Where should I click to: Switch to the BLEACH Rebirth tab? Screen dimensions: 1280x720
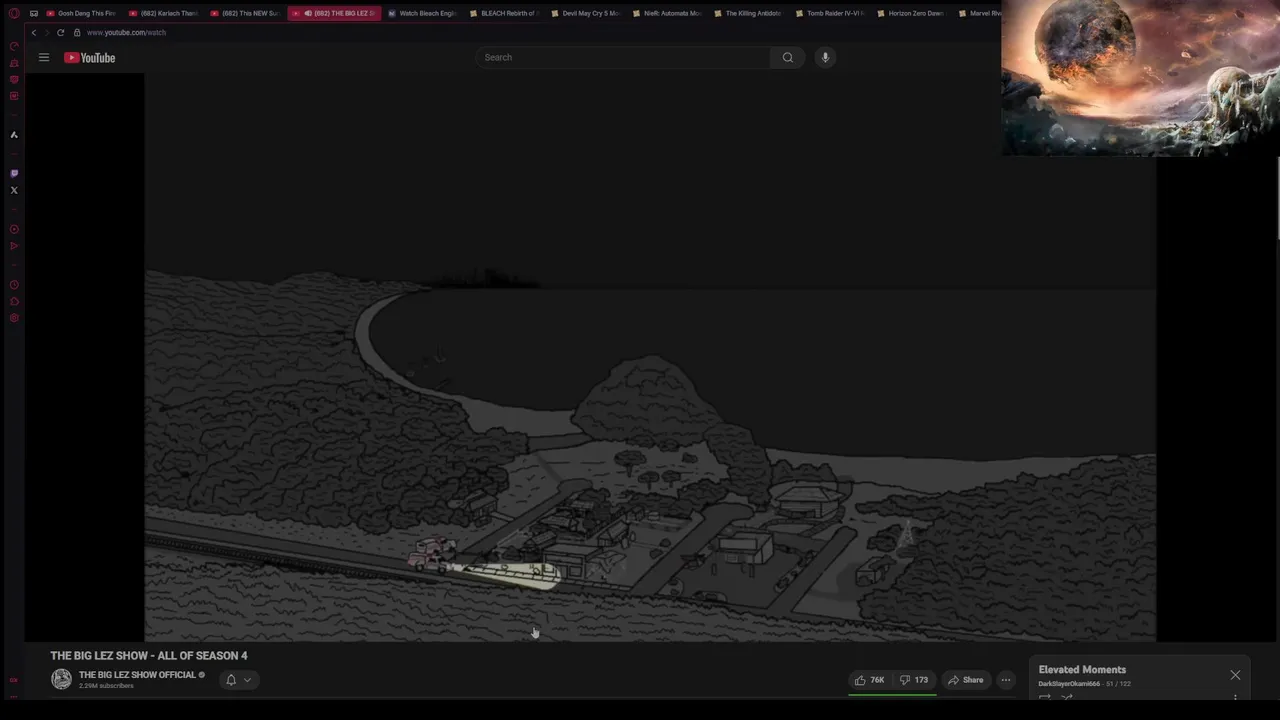click(x=505, y=13)
